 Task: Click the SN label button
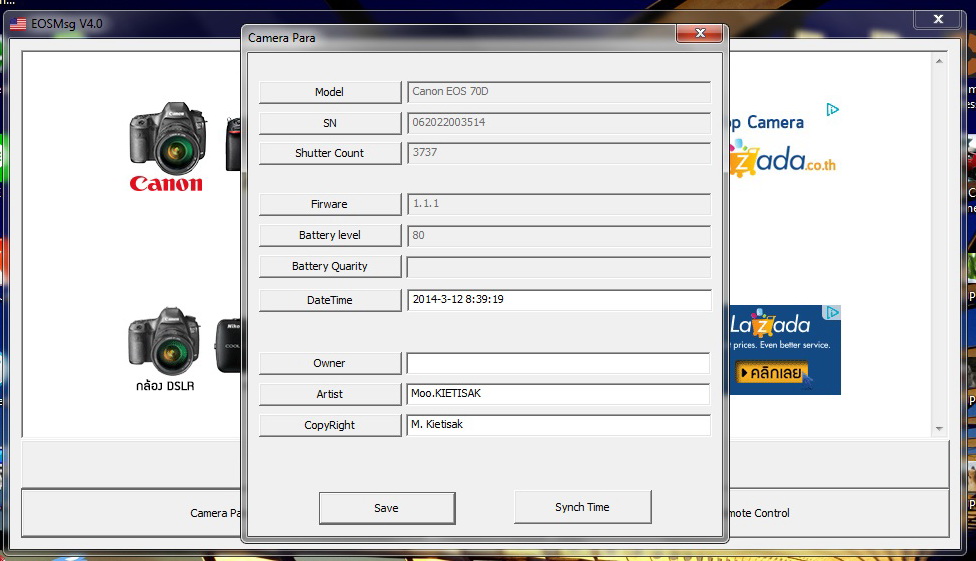(x=329, y=123)
